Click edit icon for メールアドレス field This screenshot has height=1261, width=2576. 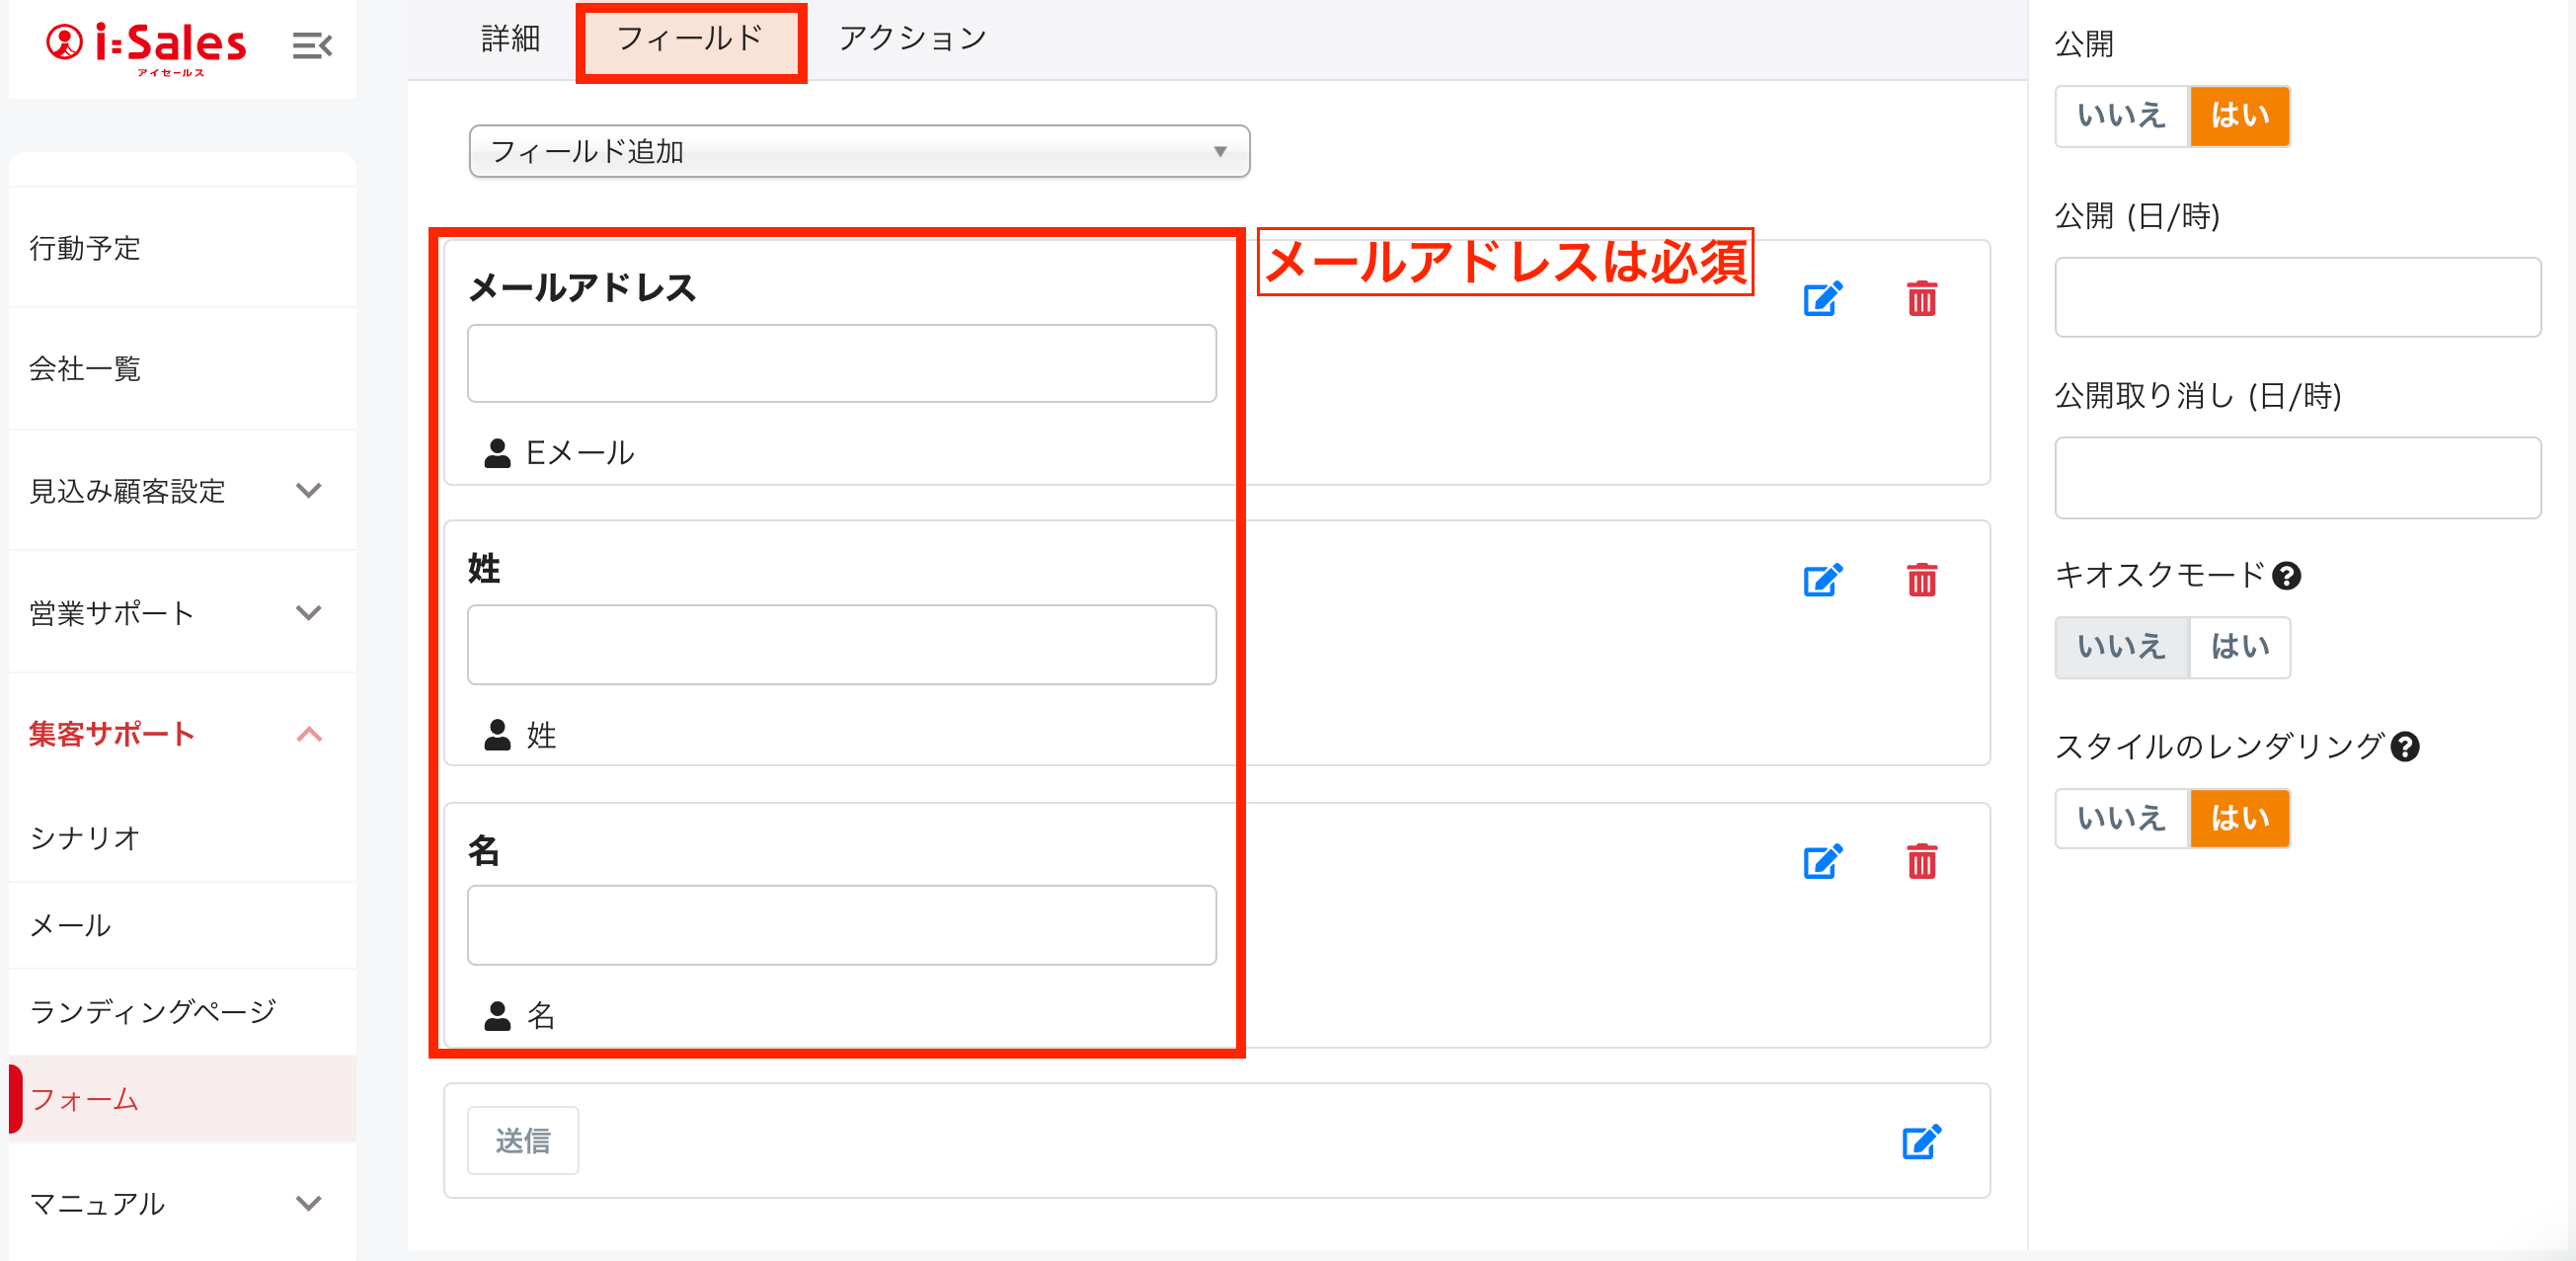(x=1822, y=299)
